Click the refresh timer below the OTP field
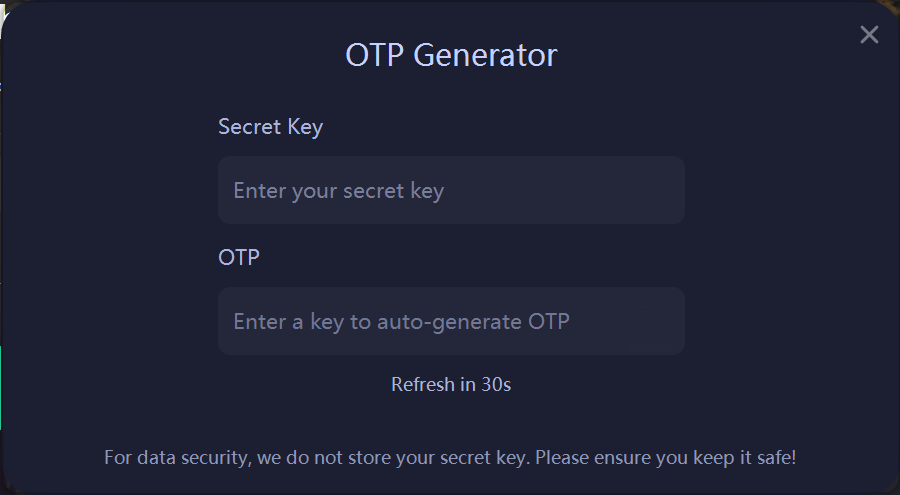This screenshot has width=900, height=495. pyautogui.click(x=451, y=384)
